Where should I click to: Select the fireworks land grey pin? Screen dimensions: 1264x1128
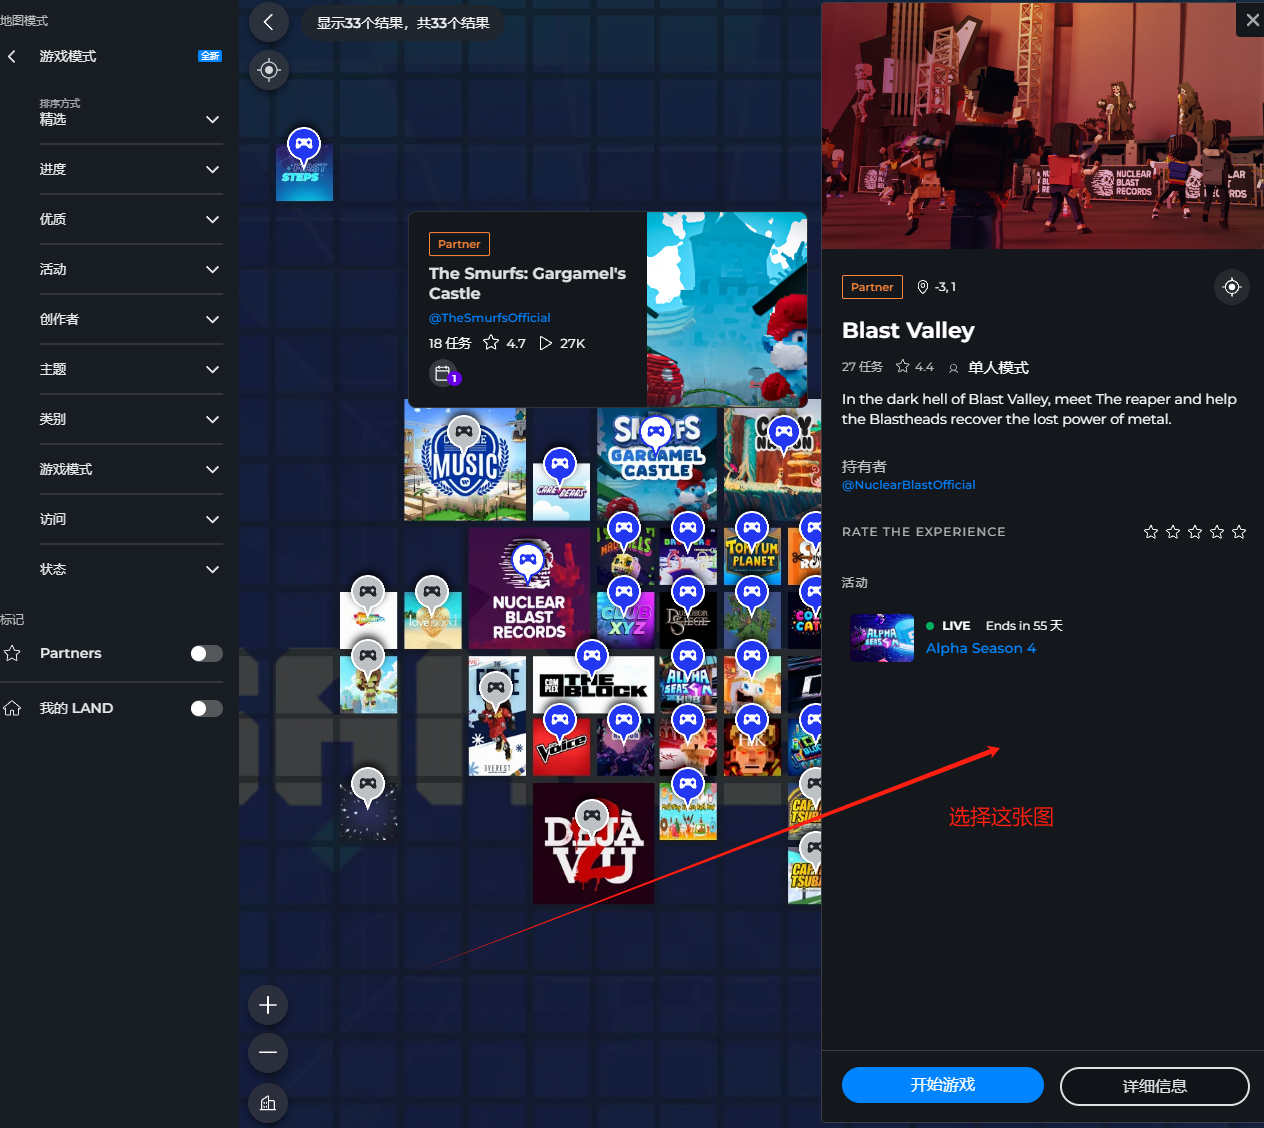click(x=368, y=786)
